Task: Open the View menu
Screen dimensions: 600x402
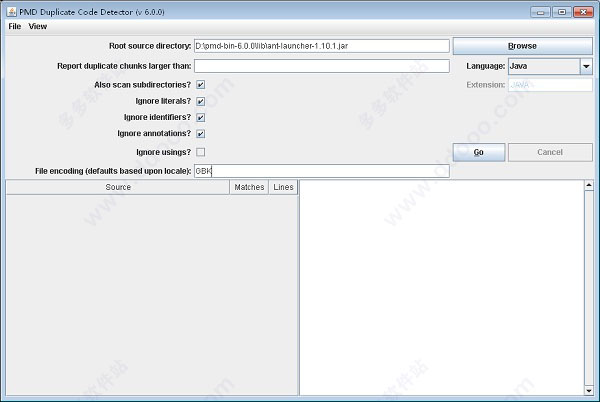Action: [38, 26]
